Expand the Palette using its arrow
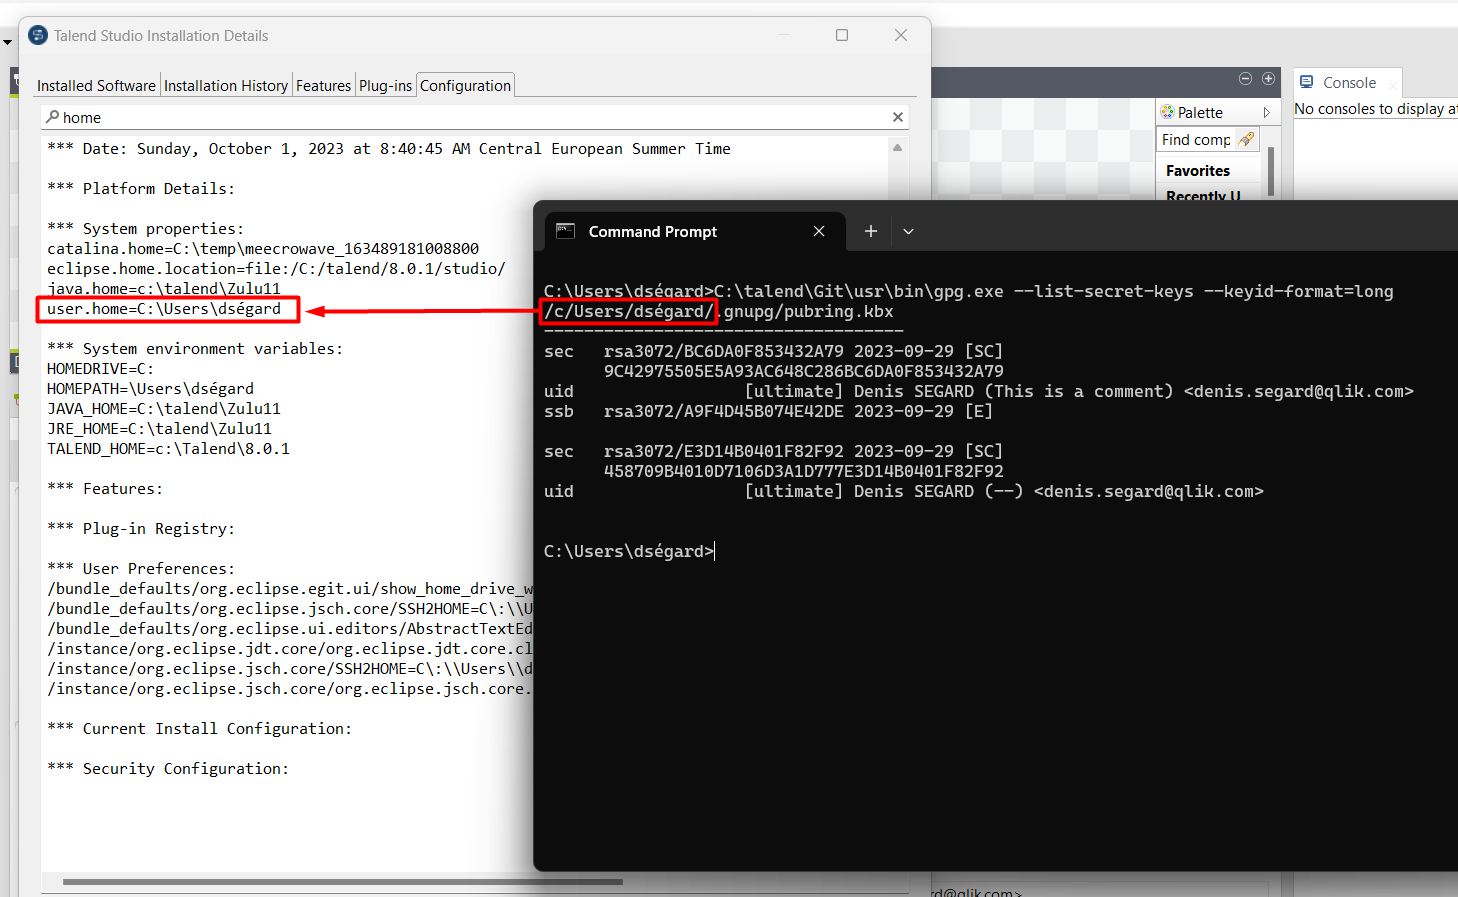This screenshot has width=1458, height=897. tap(1267, 111)
